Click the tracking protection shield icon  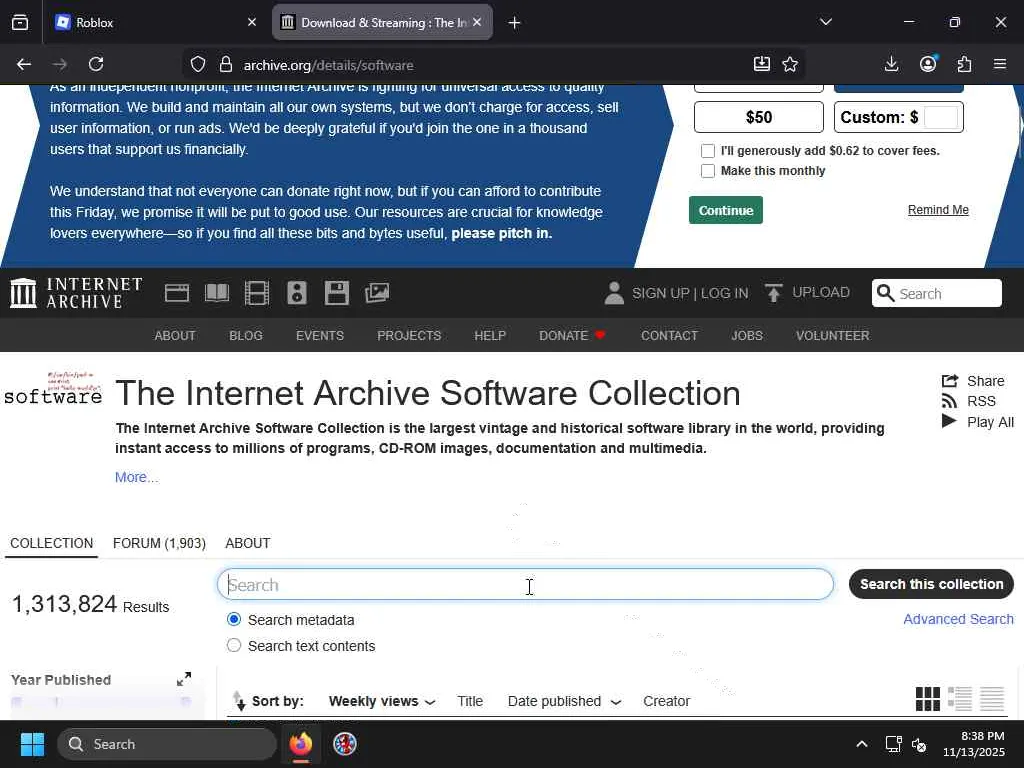[198, 64]
